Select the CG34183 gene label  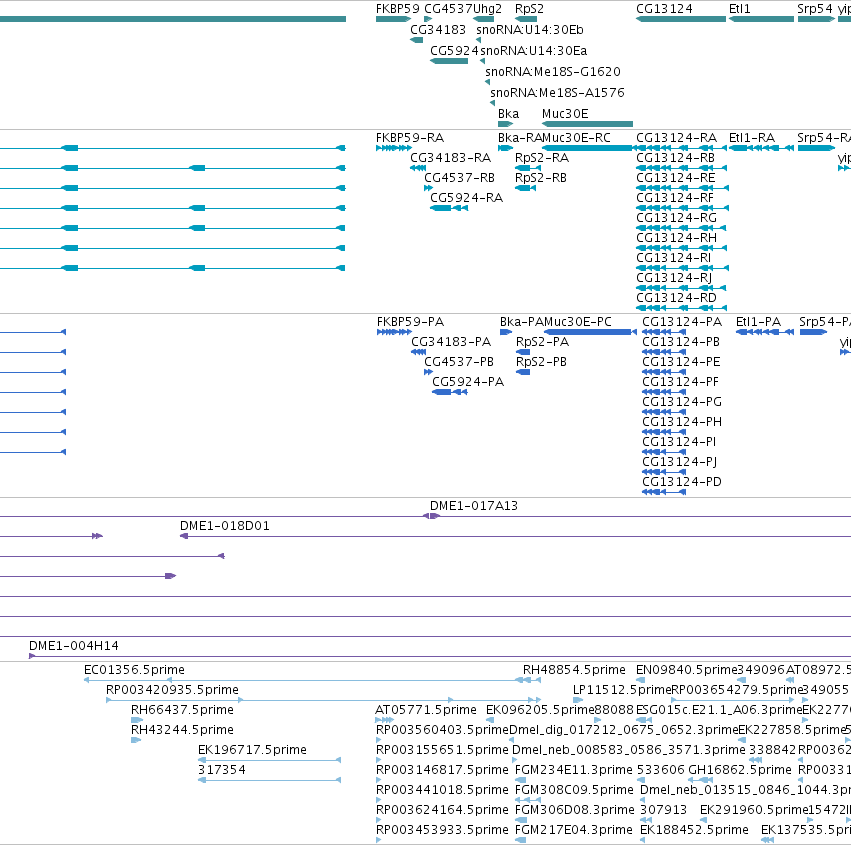click(x=438, y=30)
